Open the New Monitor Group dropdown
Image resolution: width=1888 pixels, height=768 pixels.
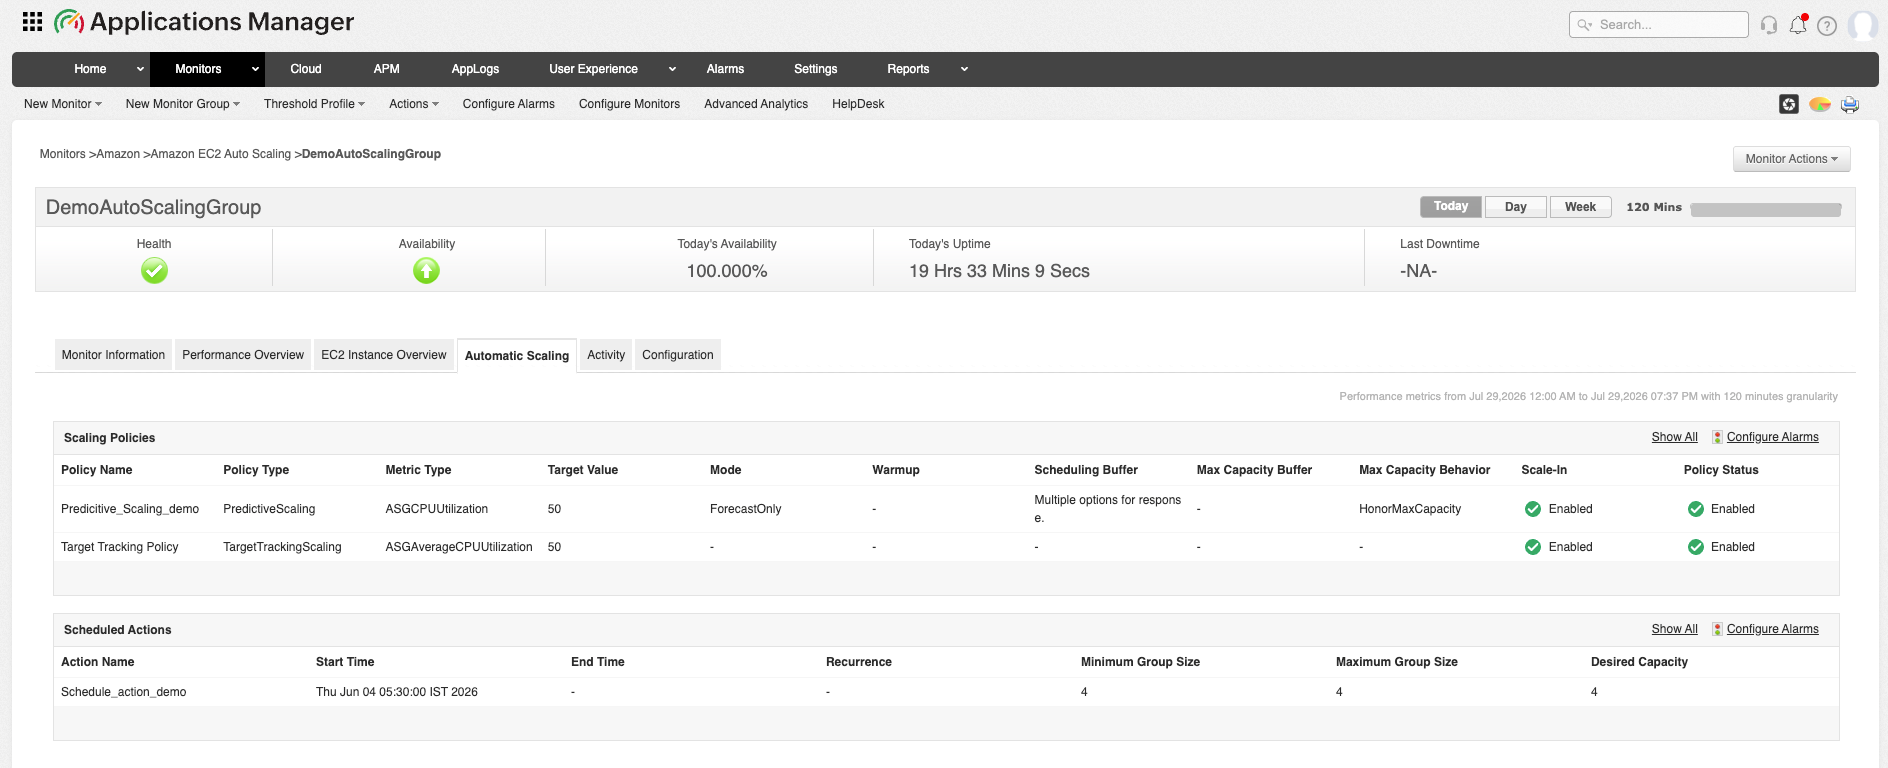183,104
